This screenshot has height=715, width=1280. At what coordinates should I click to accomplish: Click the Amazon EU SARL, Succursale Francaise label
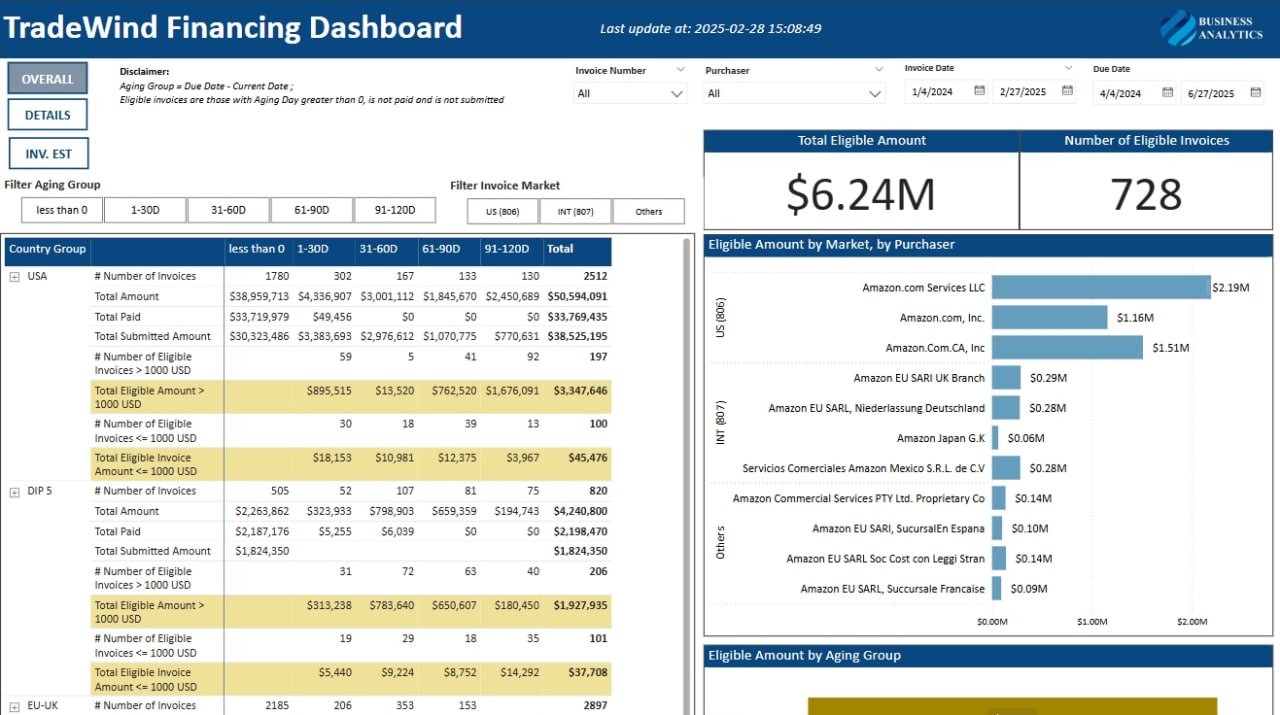[893, 589]
